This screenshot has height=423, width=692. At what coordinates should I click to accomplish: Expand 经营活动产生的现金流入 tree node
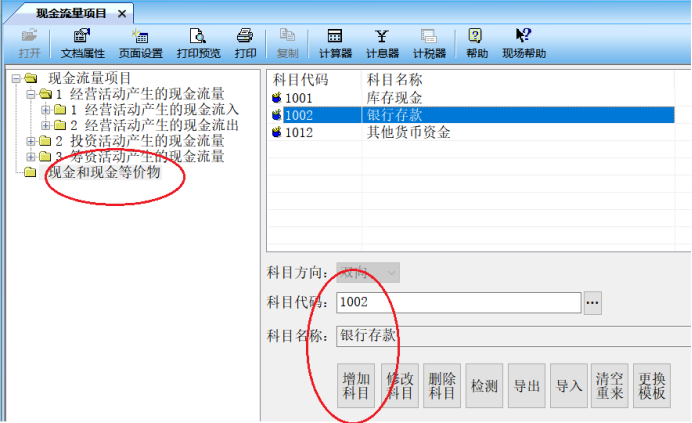(x=45, y=110)
